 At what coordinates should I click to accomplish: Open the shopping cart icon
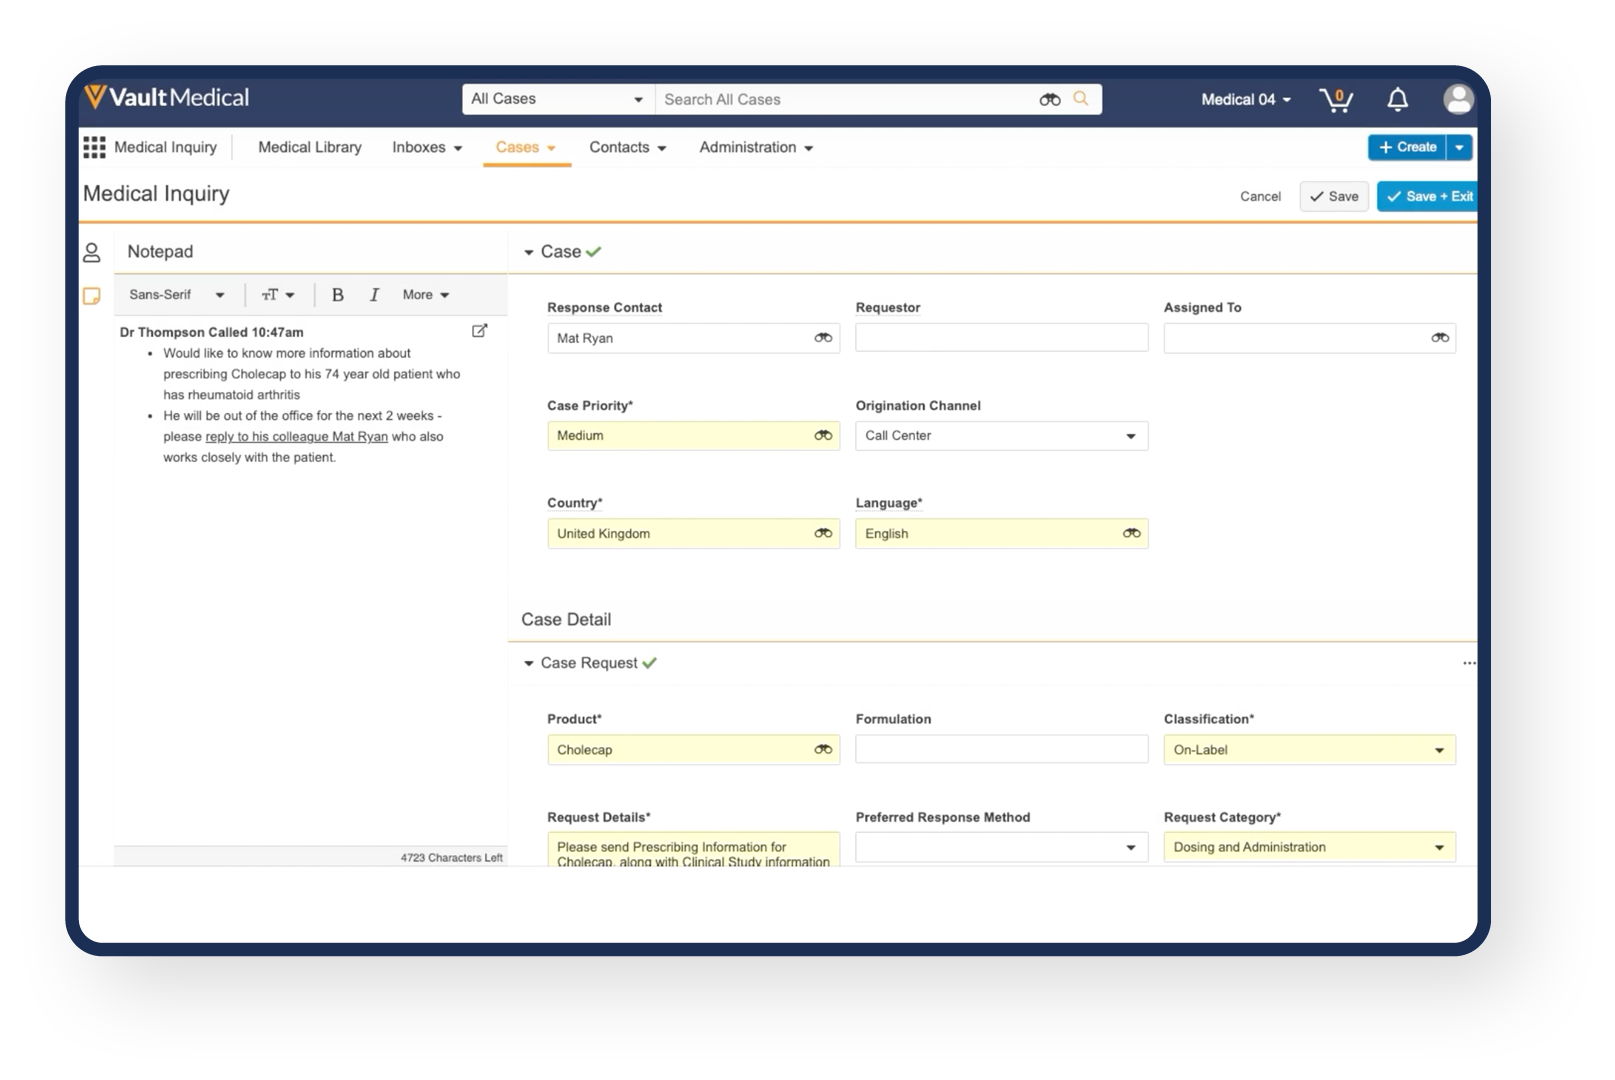[x=1336, y=99]
